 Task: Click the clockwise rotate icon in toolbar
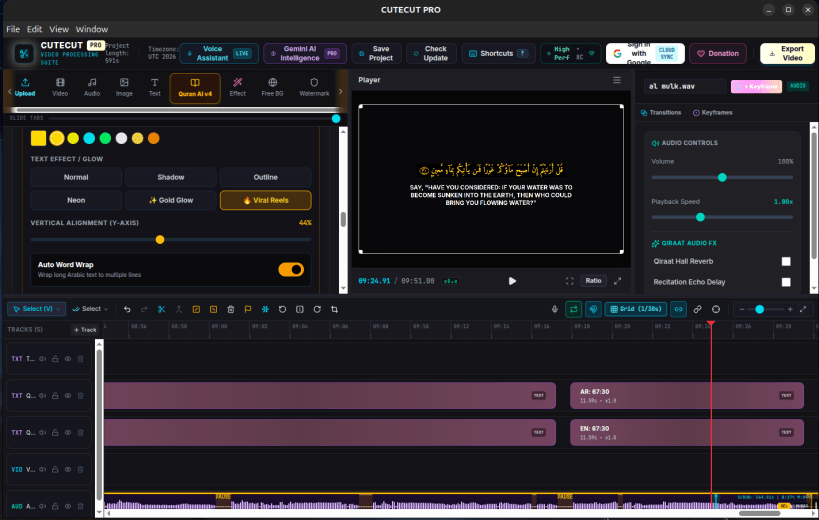point(317,309)
